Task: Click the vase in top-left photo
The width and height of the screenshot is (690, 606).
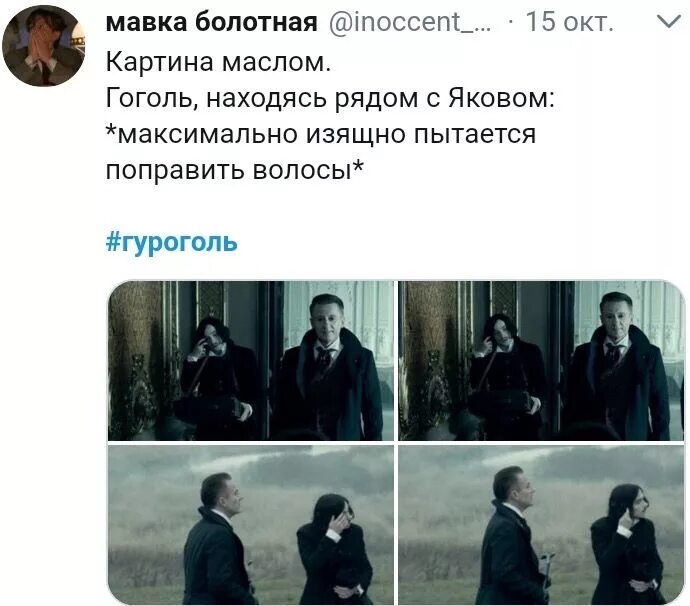Action: pyautogui.click(x=136, y=394)
